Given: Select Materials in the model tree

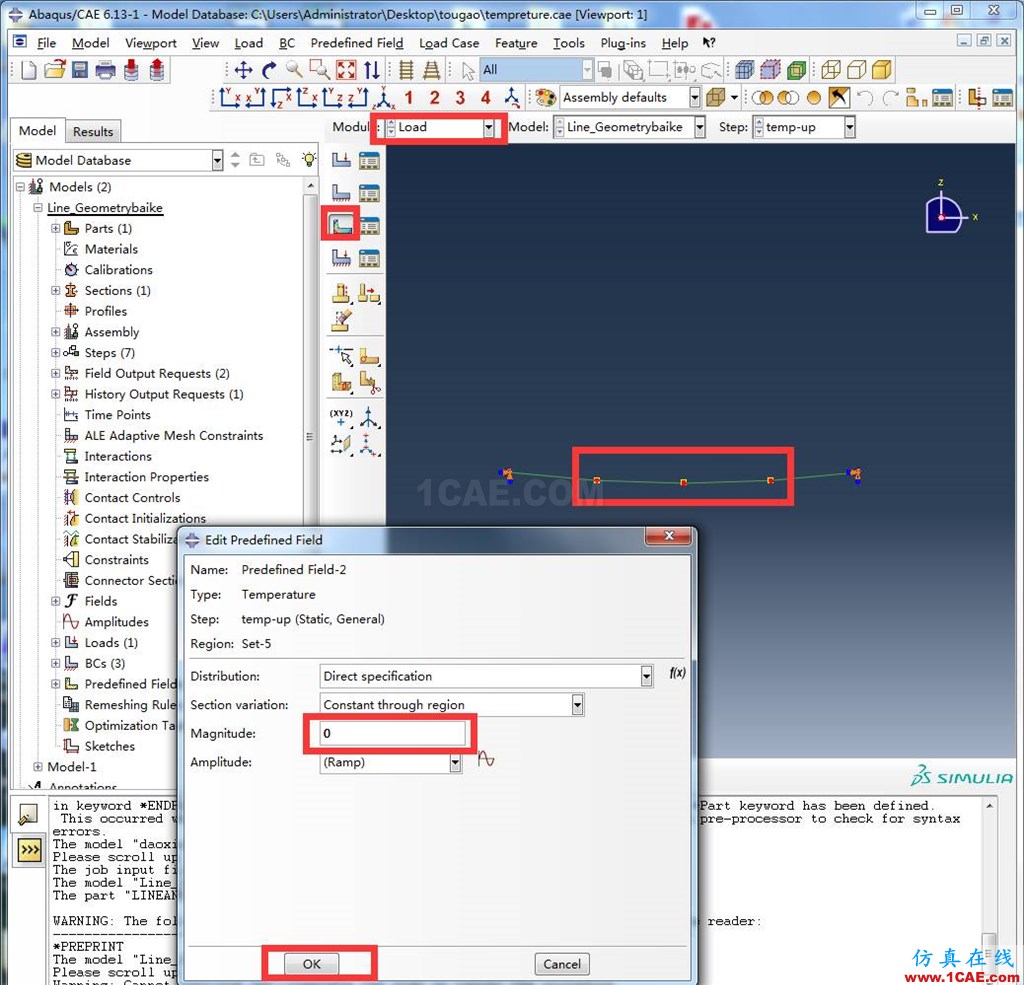Looking at the screenshot, I should coord(111,249).
